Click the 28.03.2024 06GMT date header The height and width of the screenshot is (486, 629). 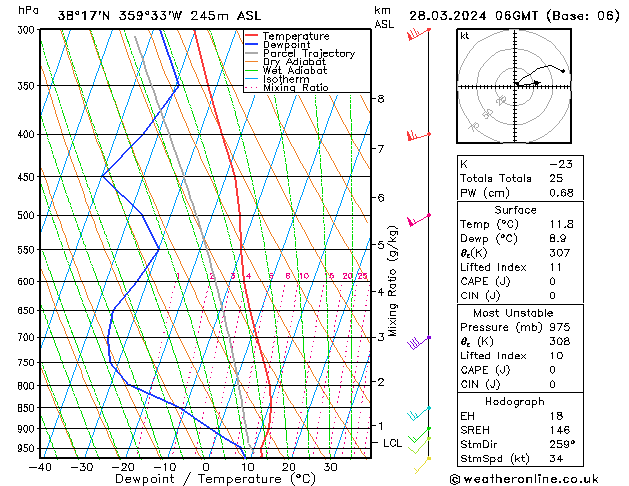[x=473, y=16]
